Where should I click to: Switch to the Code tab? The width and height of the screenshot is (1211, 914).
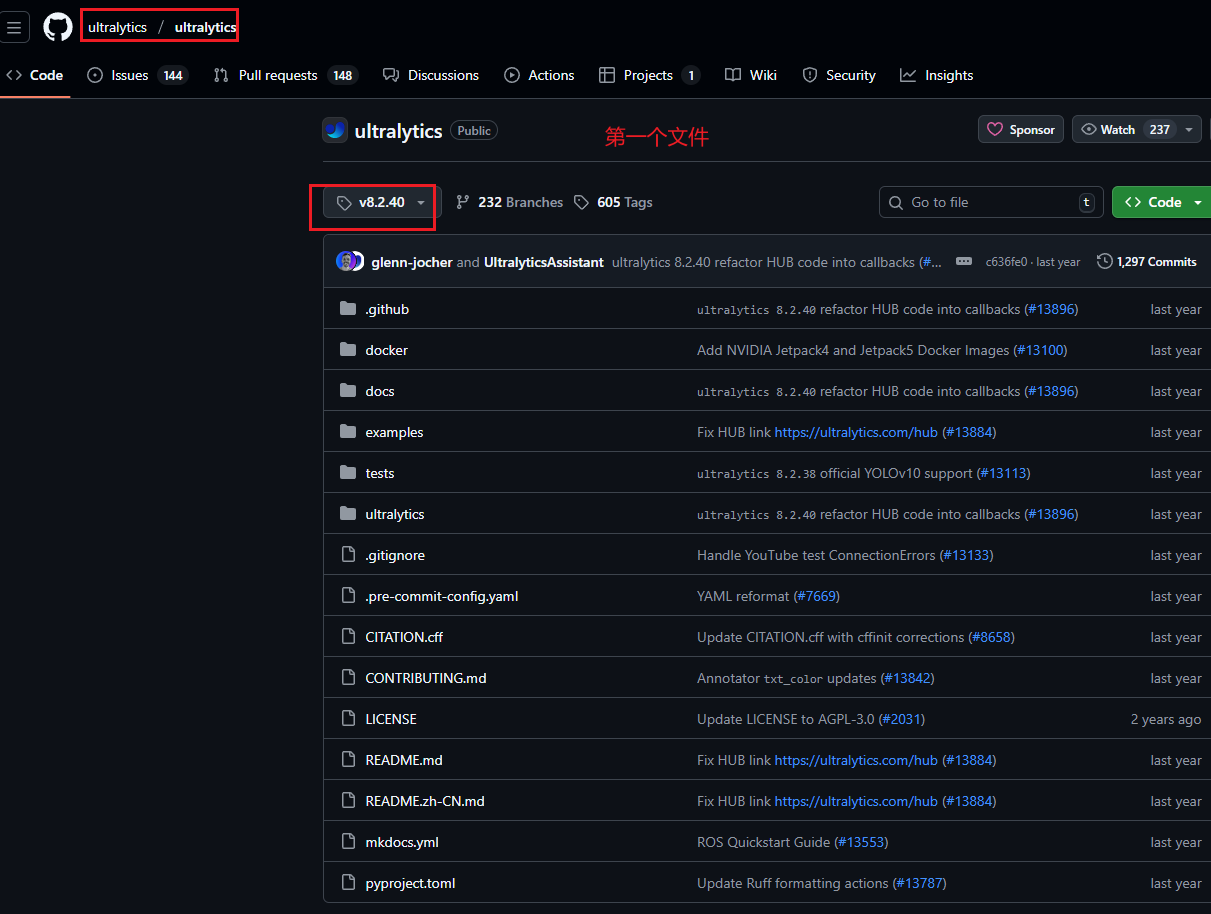tap(35, 75)
